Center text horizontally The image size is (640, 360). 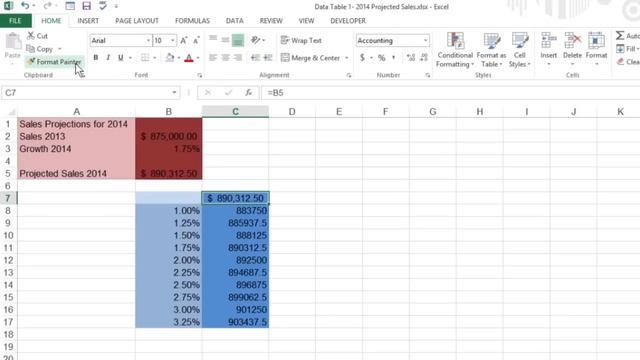(225, 58)
